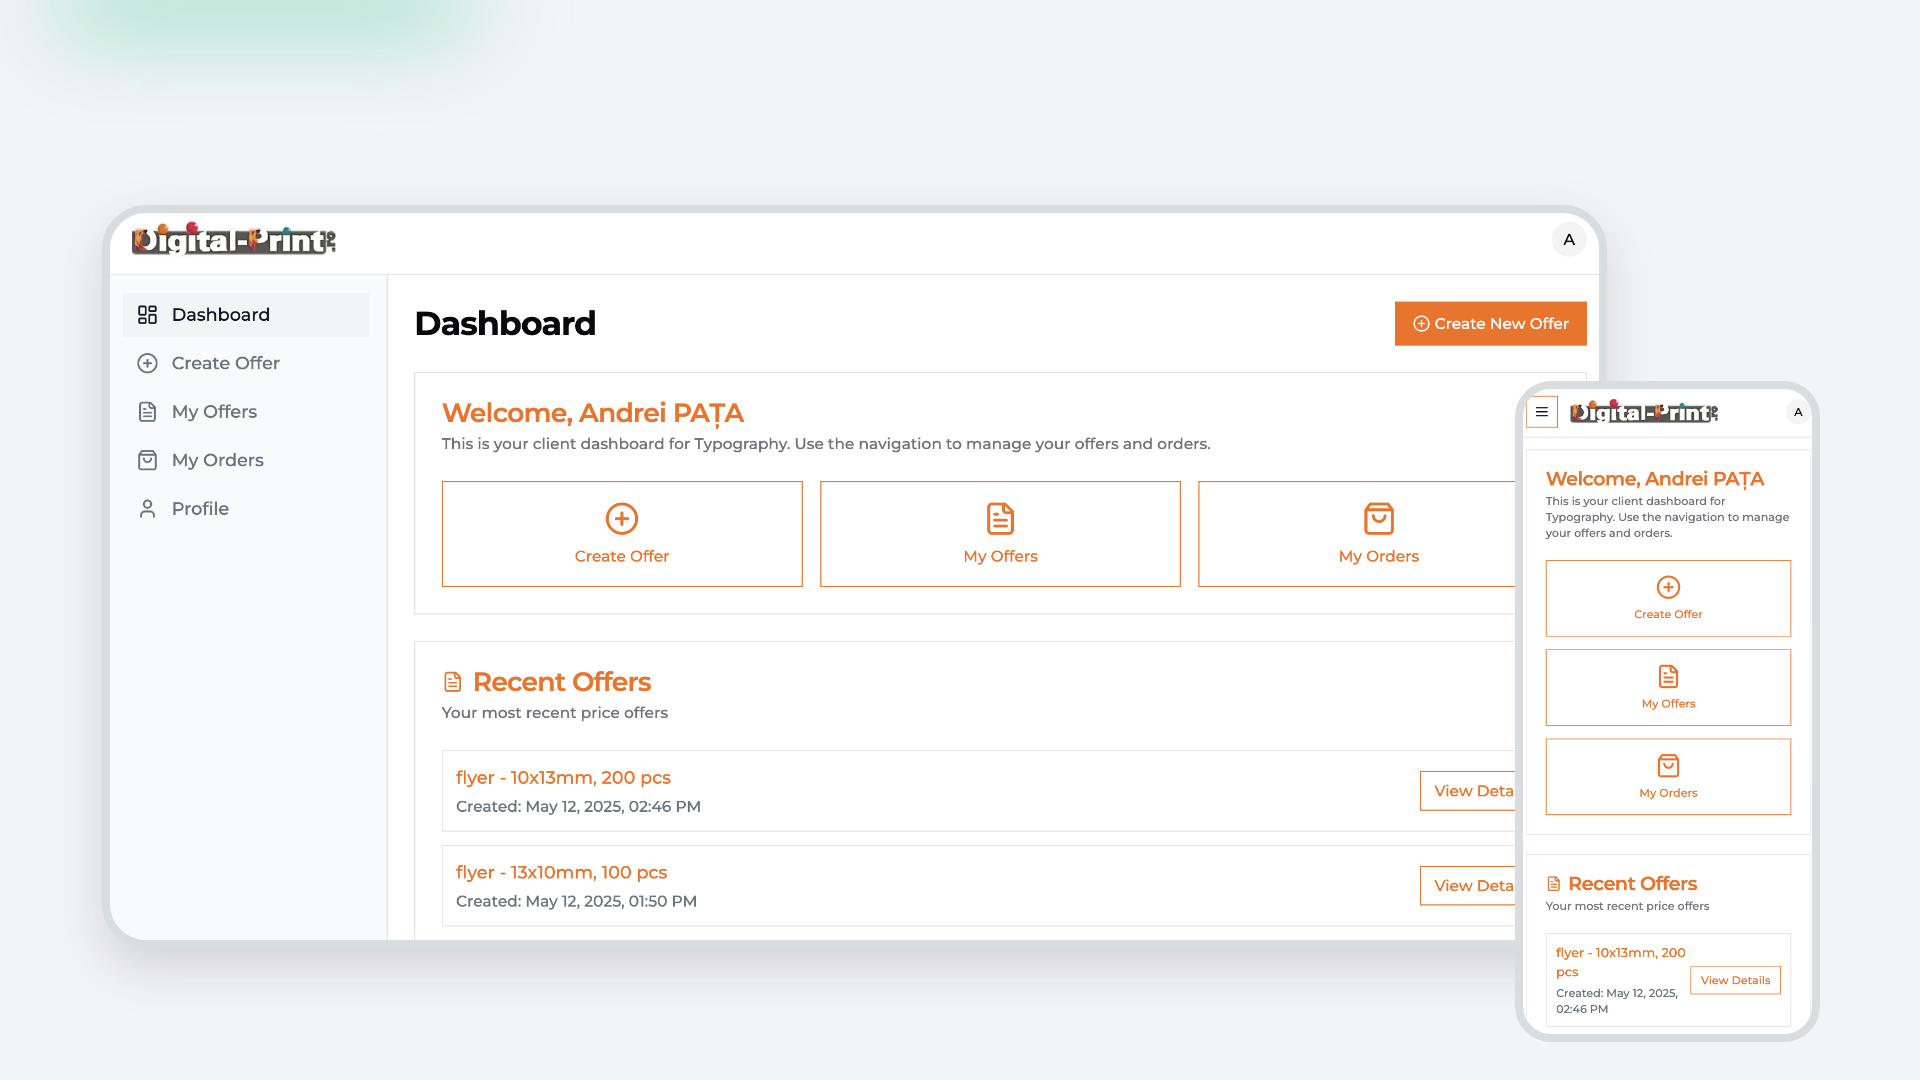View details of flyer 10x13mm desktop offer
The height and width of the screenshot is (1080, 1920).
1468,791
